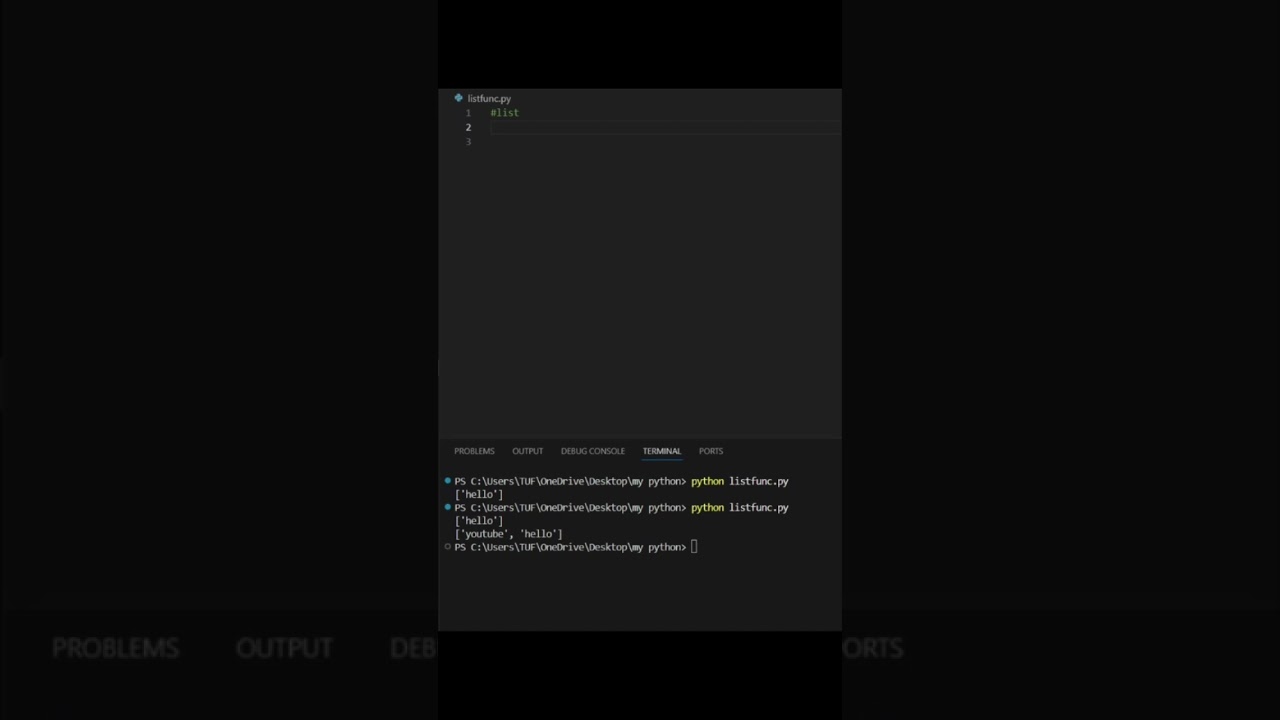The height and width of the screenshot is (720, 1280).
Task: Click the first 'python listfunc.py' command
Action: (739, 481)
